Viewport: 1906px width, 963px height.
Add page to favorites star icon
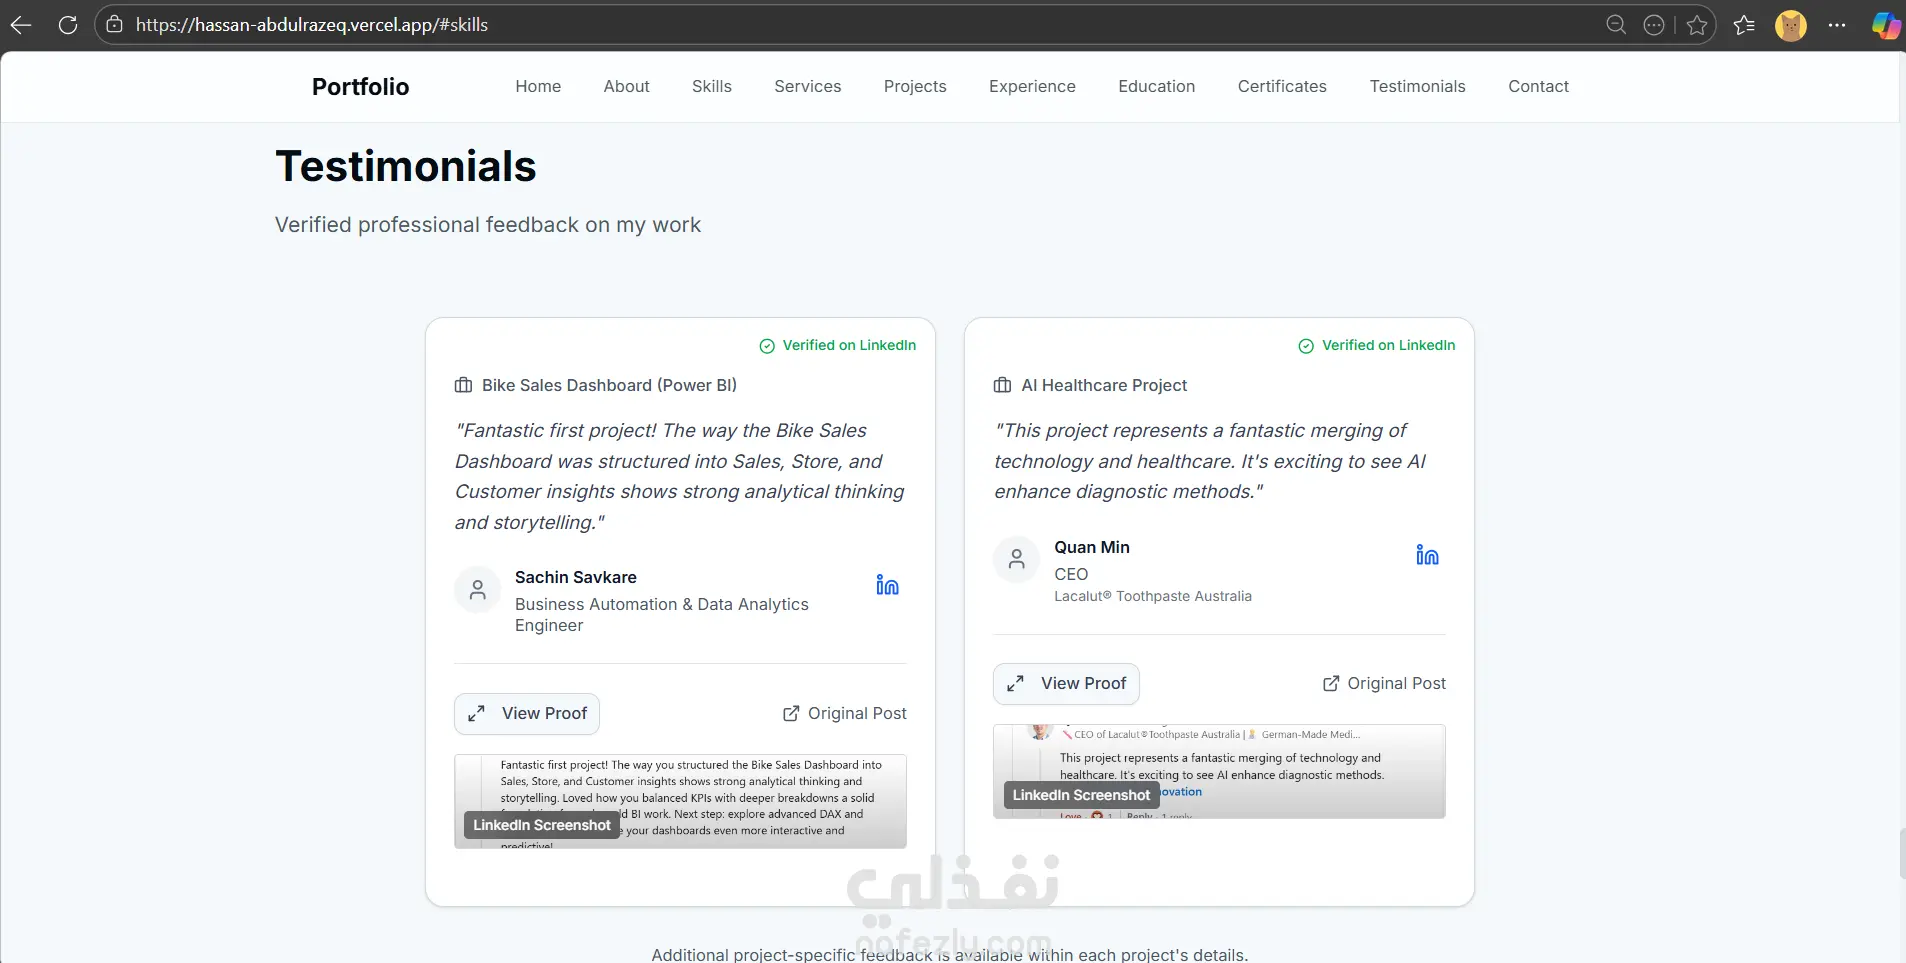coord(1697,25)
